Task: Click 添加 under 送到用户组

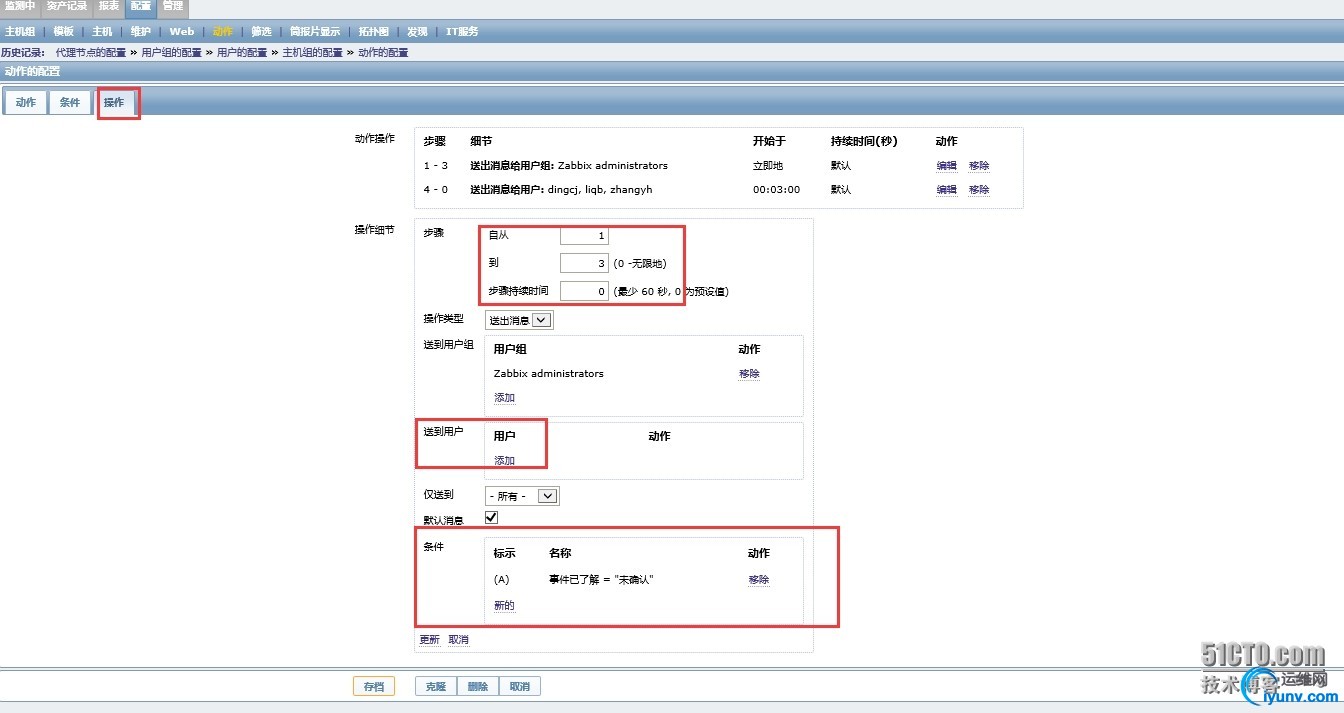Action: [504, 398]
